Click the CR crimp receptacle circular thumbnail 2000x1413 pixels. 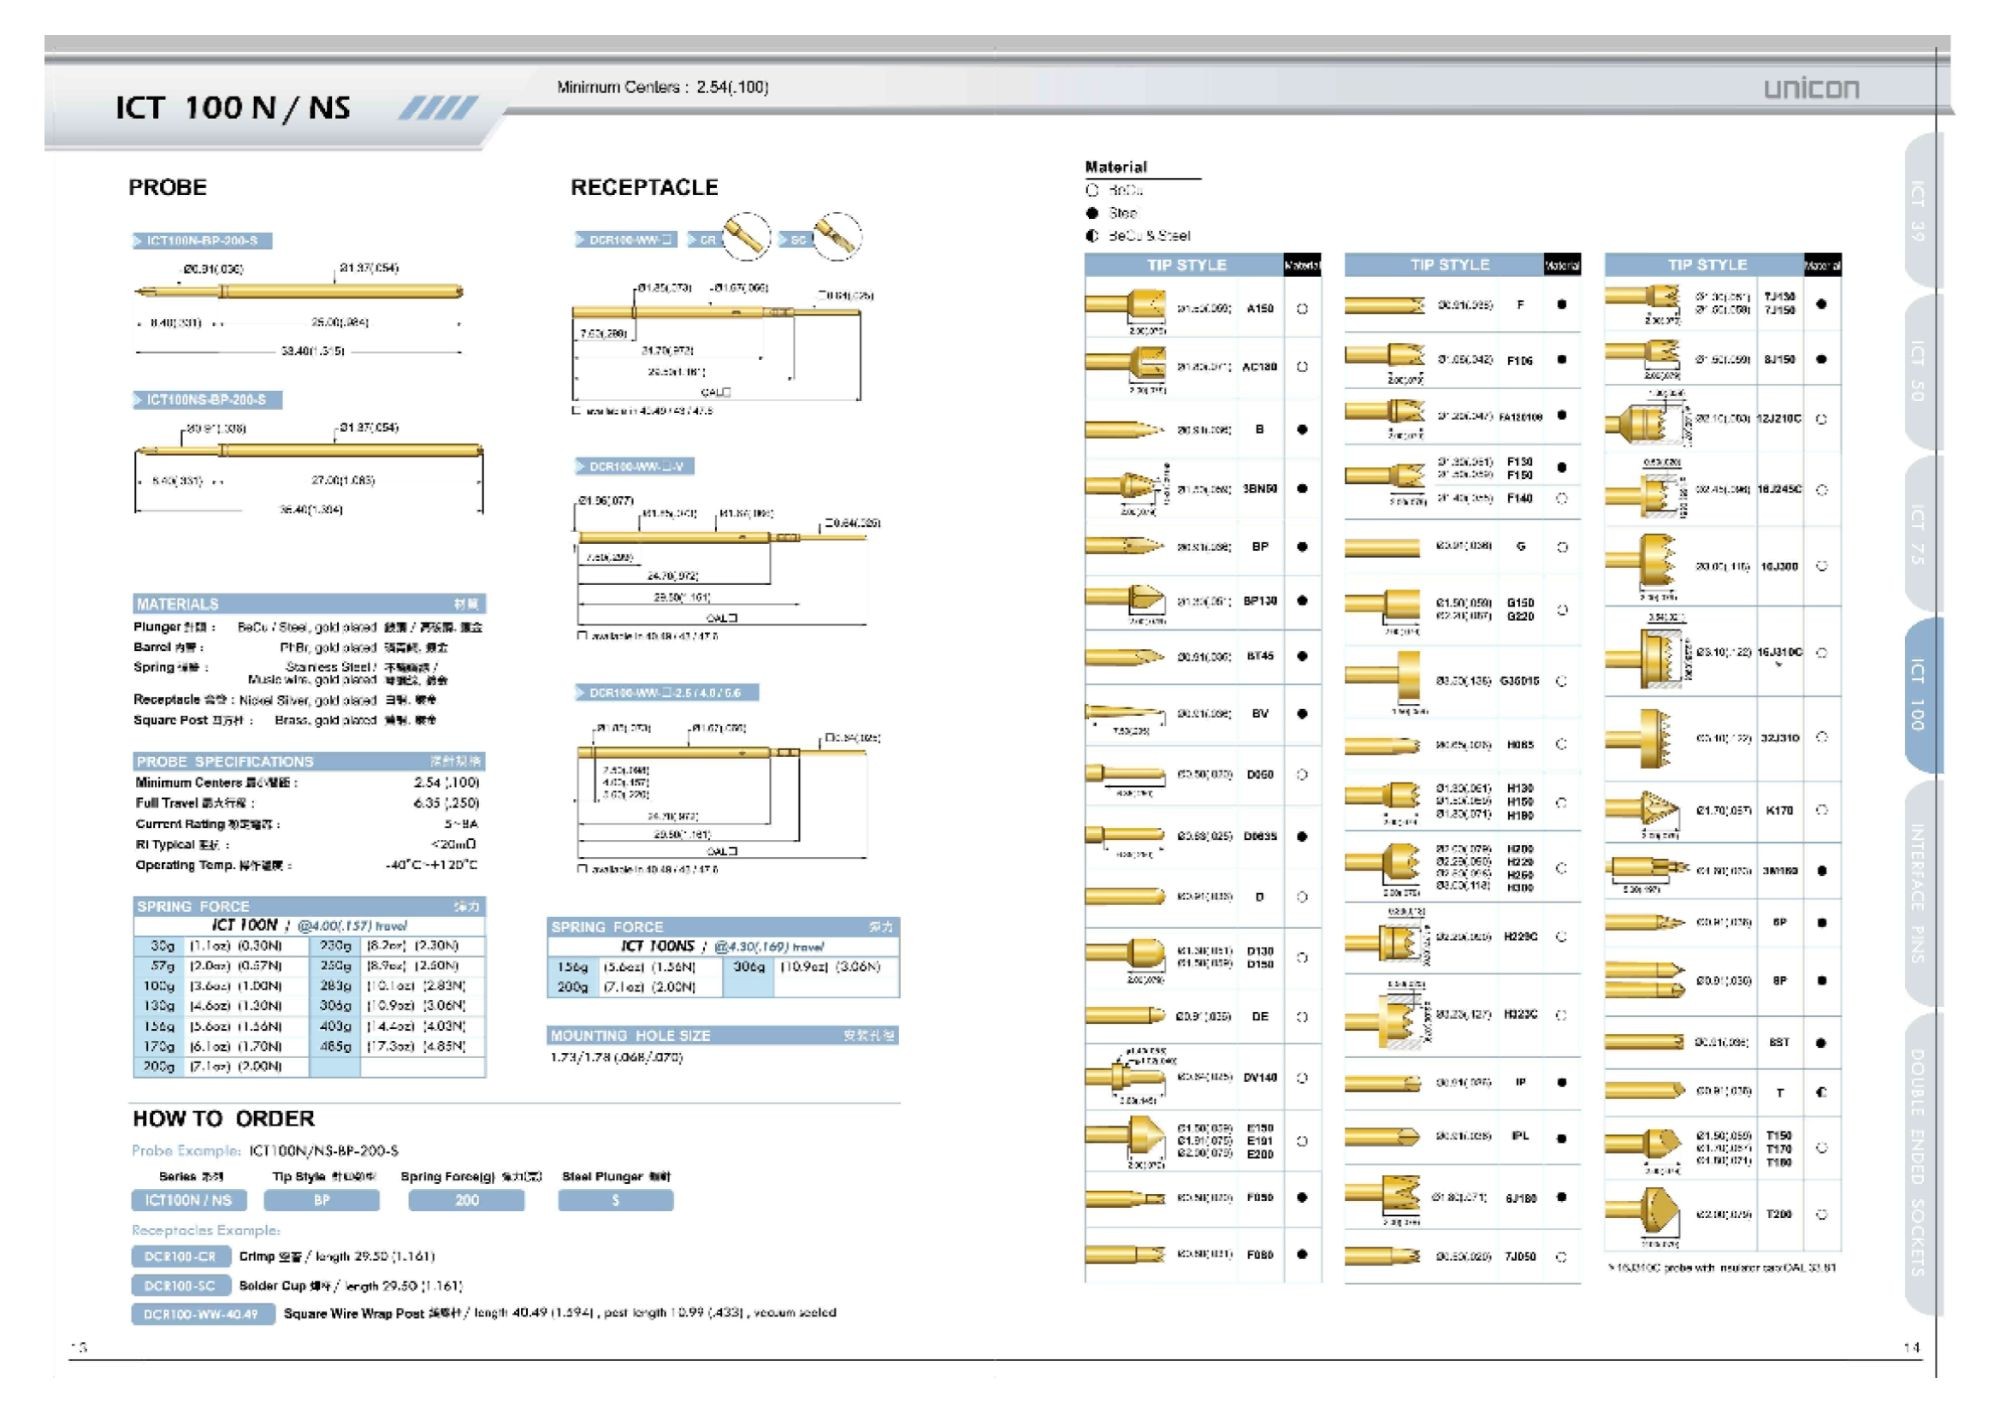coord(746,237)
